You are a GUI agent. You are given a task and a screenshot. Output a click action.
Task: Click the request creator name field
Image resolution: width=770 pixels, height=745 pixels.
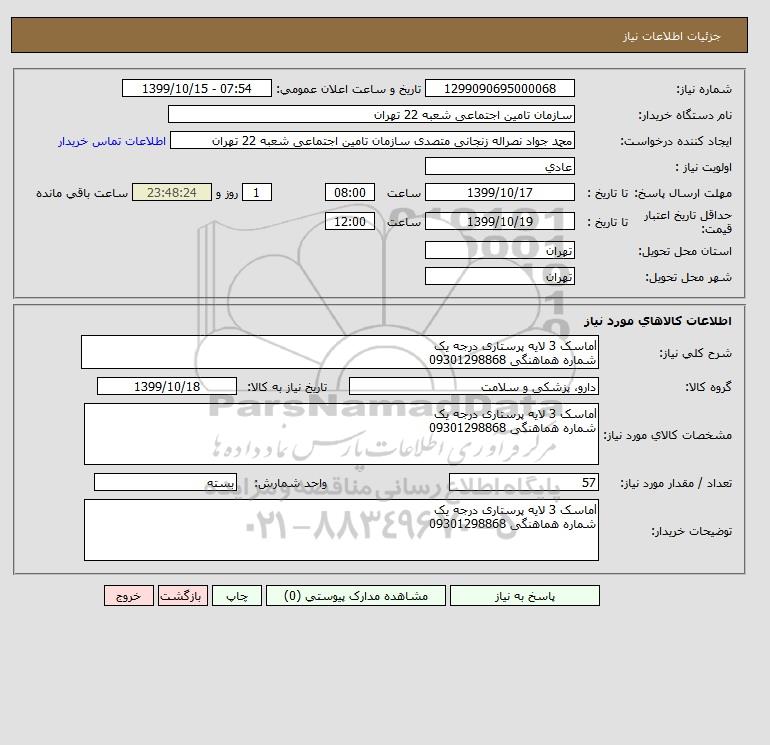pyautogui.click(x=372, y=140)
